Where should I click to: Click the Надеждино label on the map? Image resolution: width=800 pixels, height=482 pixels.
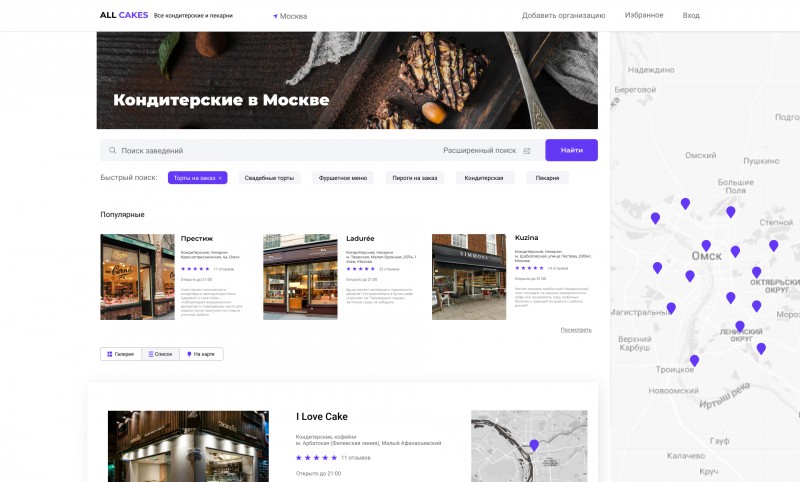[651, 70]
